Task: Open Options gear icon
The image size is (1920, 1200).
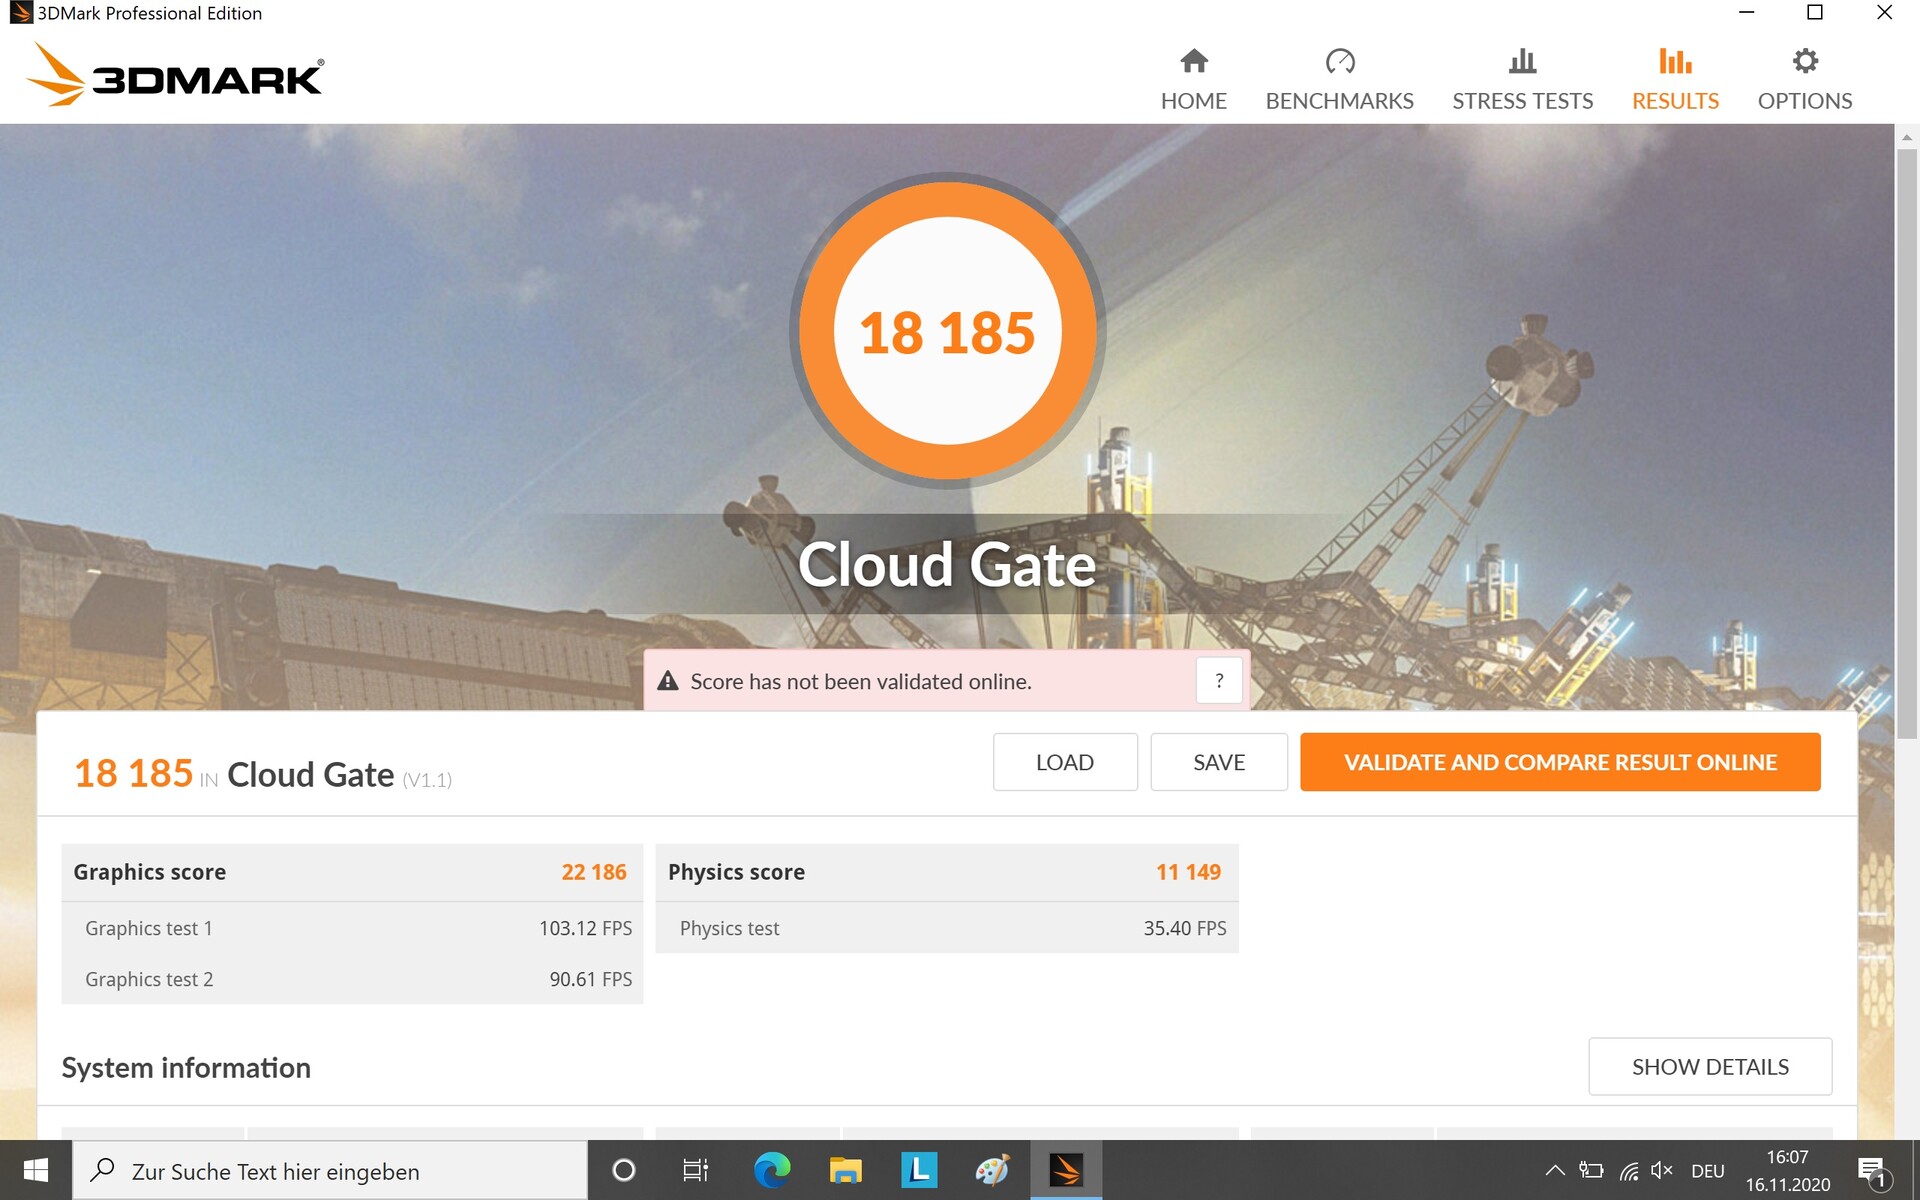Action: tap(1804, 62)
